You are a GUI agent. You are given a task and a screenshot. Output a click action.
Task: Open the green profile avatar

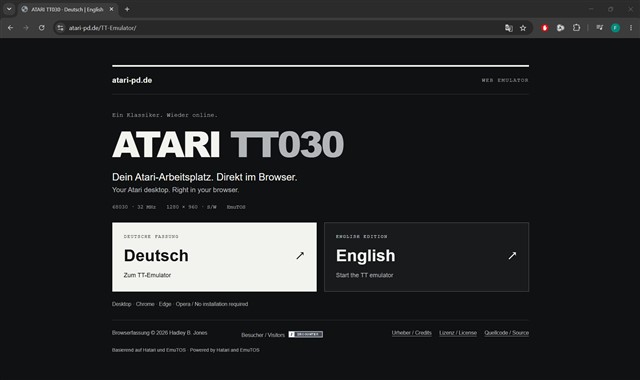tap(615, 28)
